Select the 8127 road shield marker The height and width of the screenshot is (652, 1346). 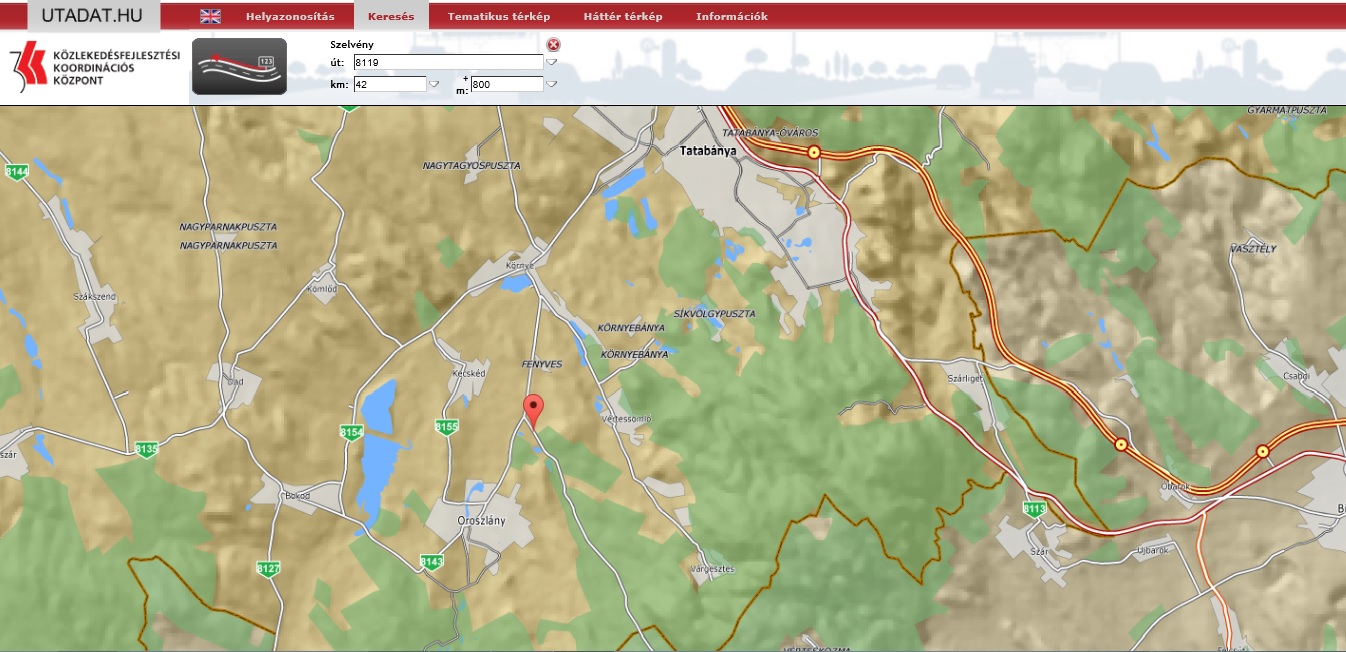coord(268,568)
